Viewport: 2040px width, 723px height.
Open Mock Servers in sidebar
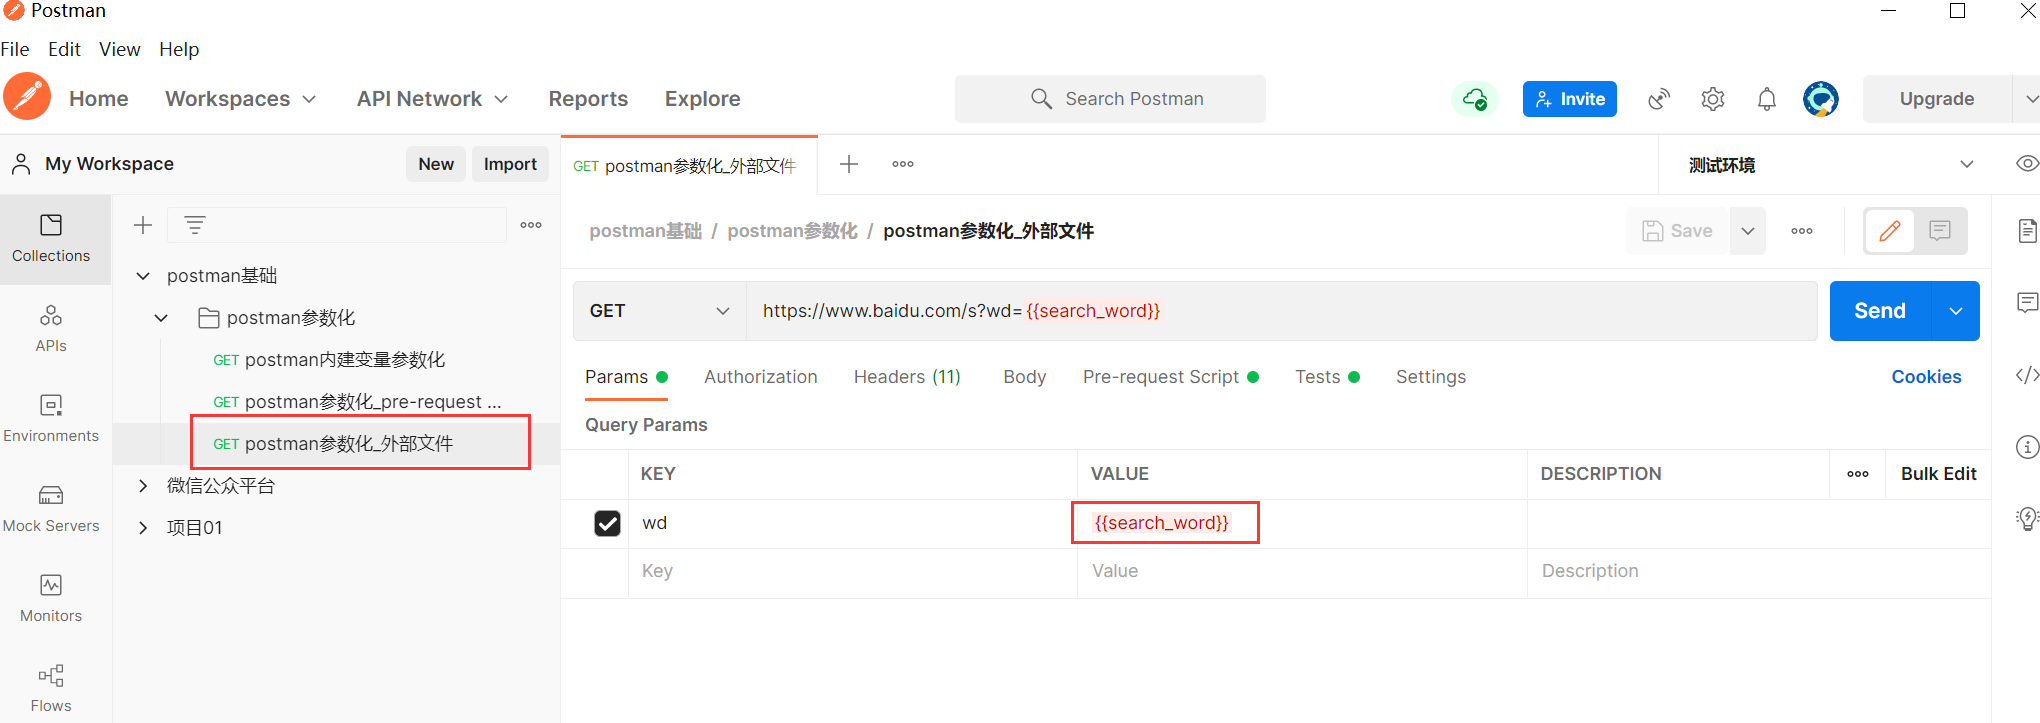(51, 507)
